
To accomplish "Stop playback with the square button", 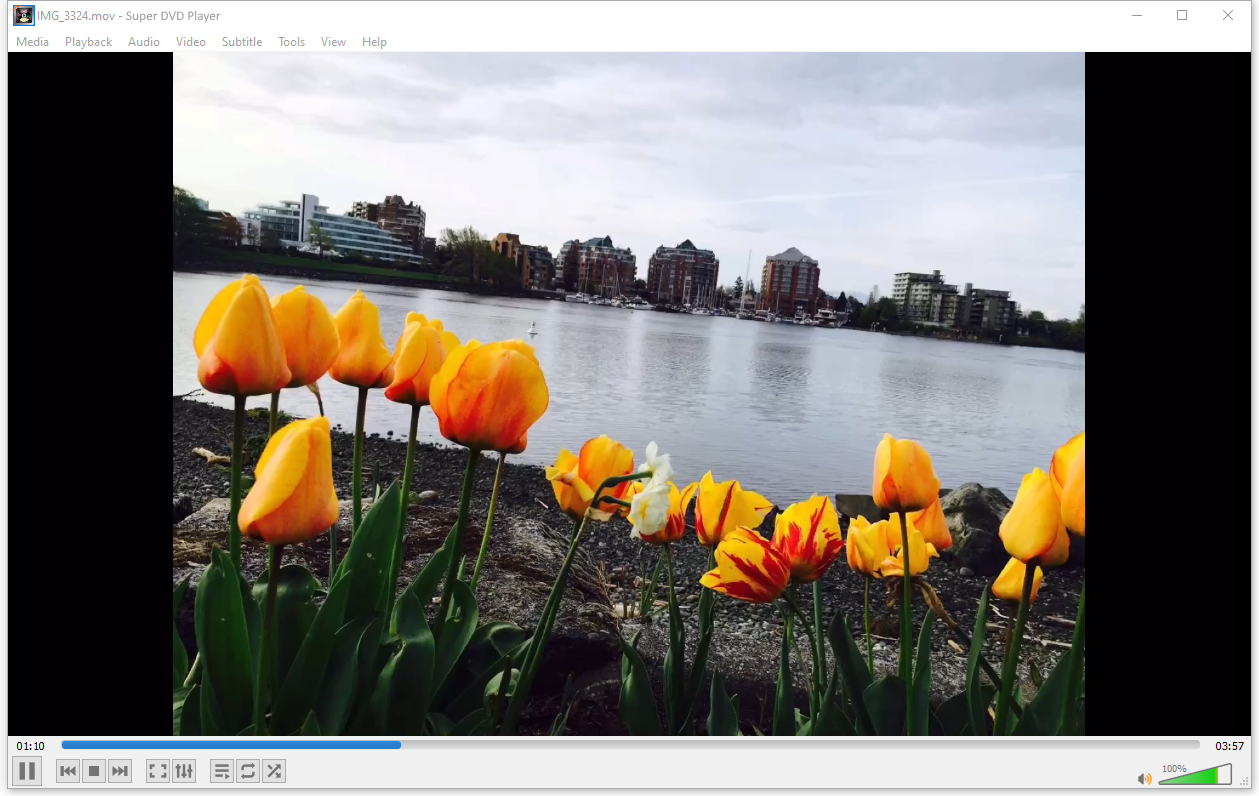I will [94, 771].
